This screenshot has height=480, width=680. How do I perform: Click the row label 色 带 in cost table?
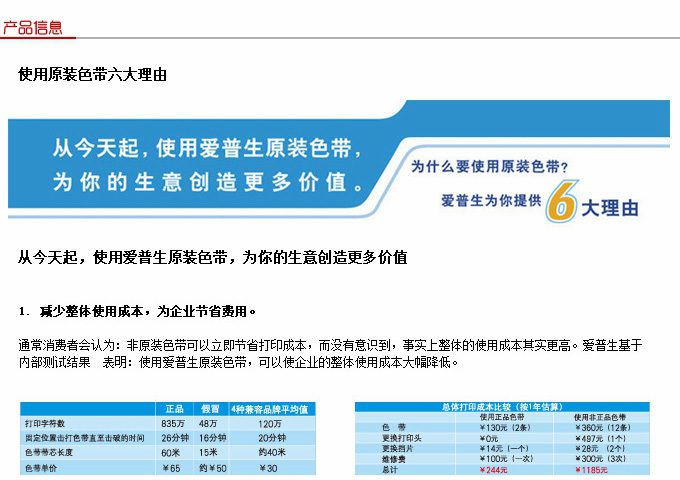(394, 427)
